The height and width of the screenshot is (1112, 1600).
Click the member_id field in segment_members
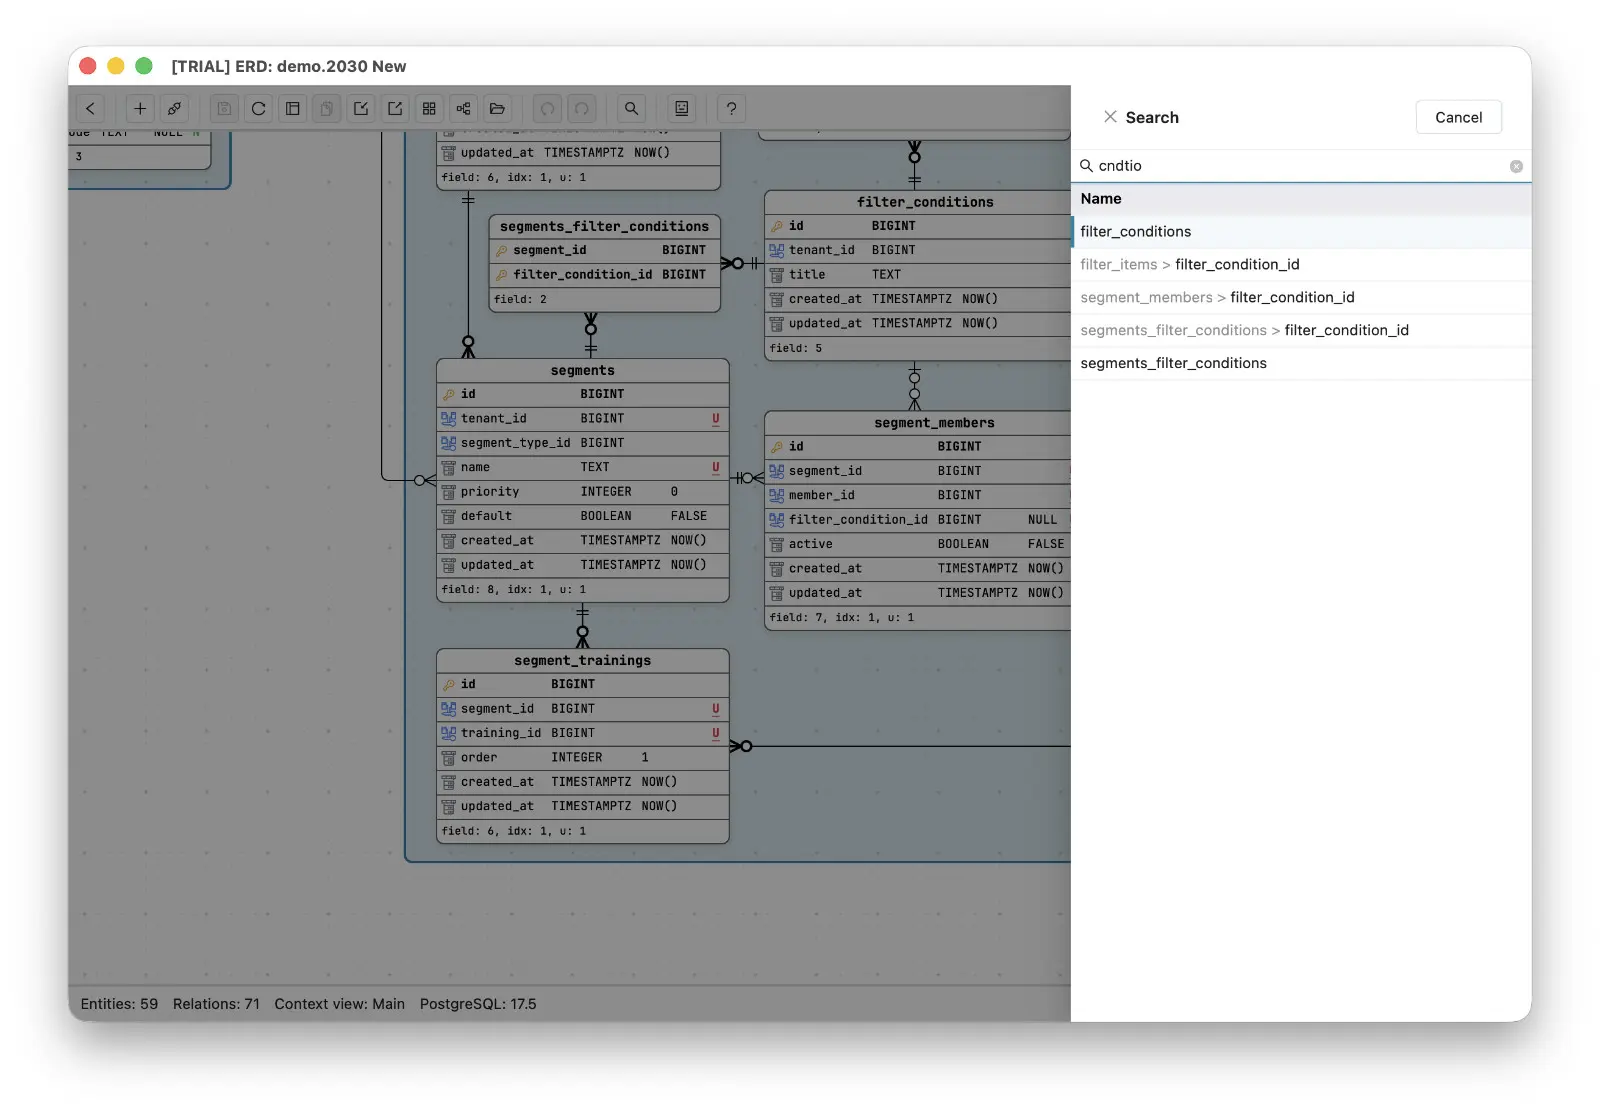click(918, 496)
